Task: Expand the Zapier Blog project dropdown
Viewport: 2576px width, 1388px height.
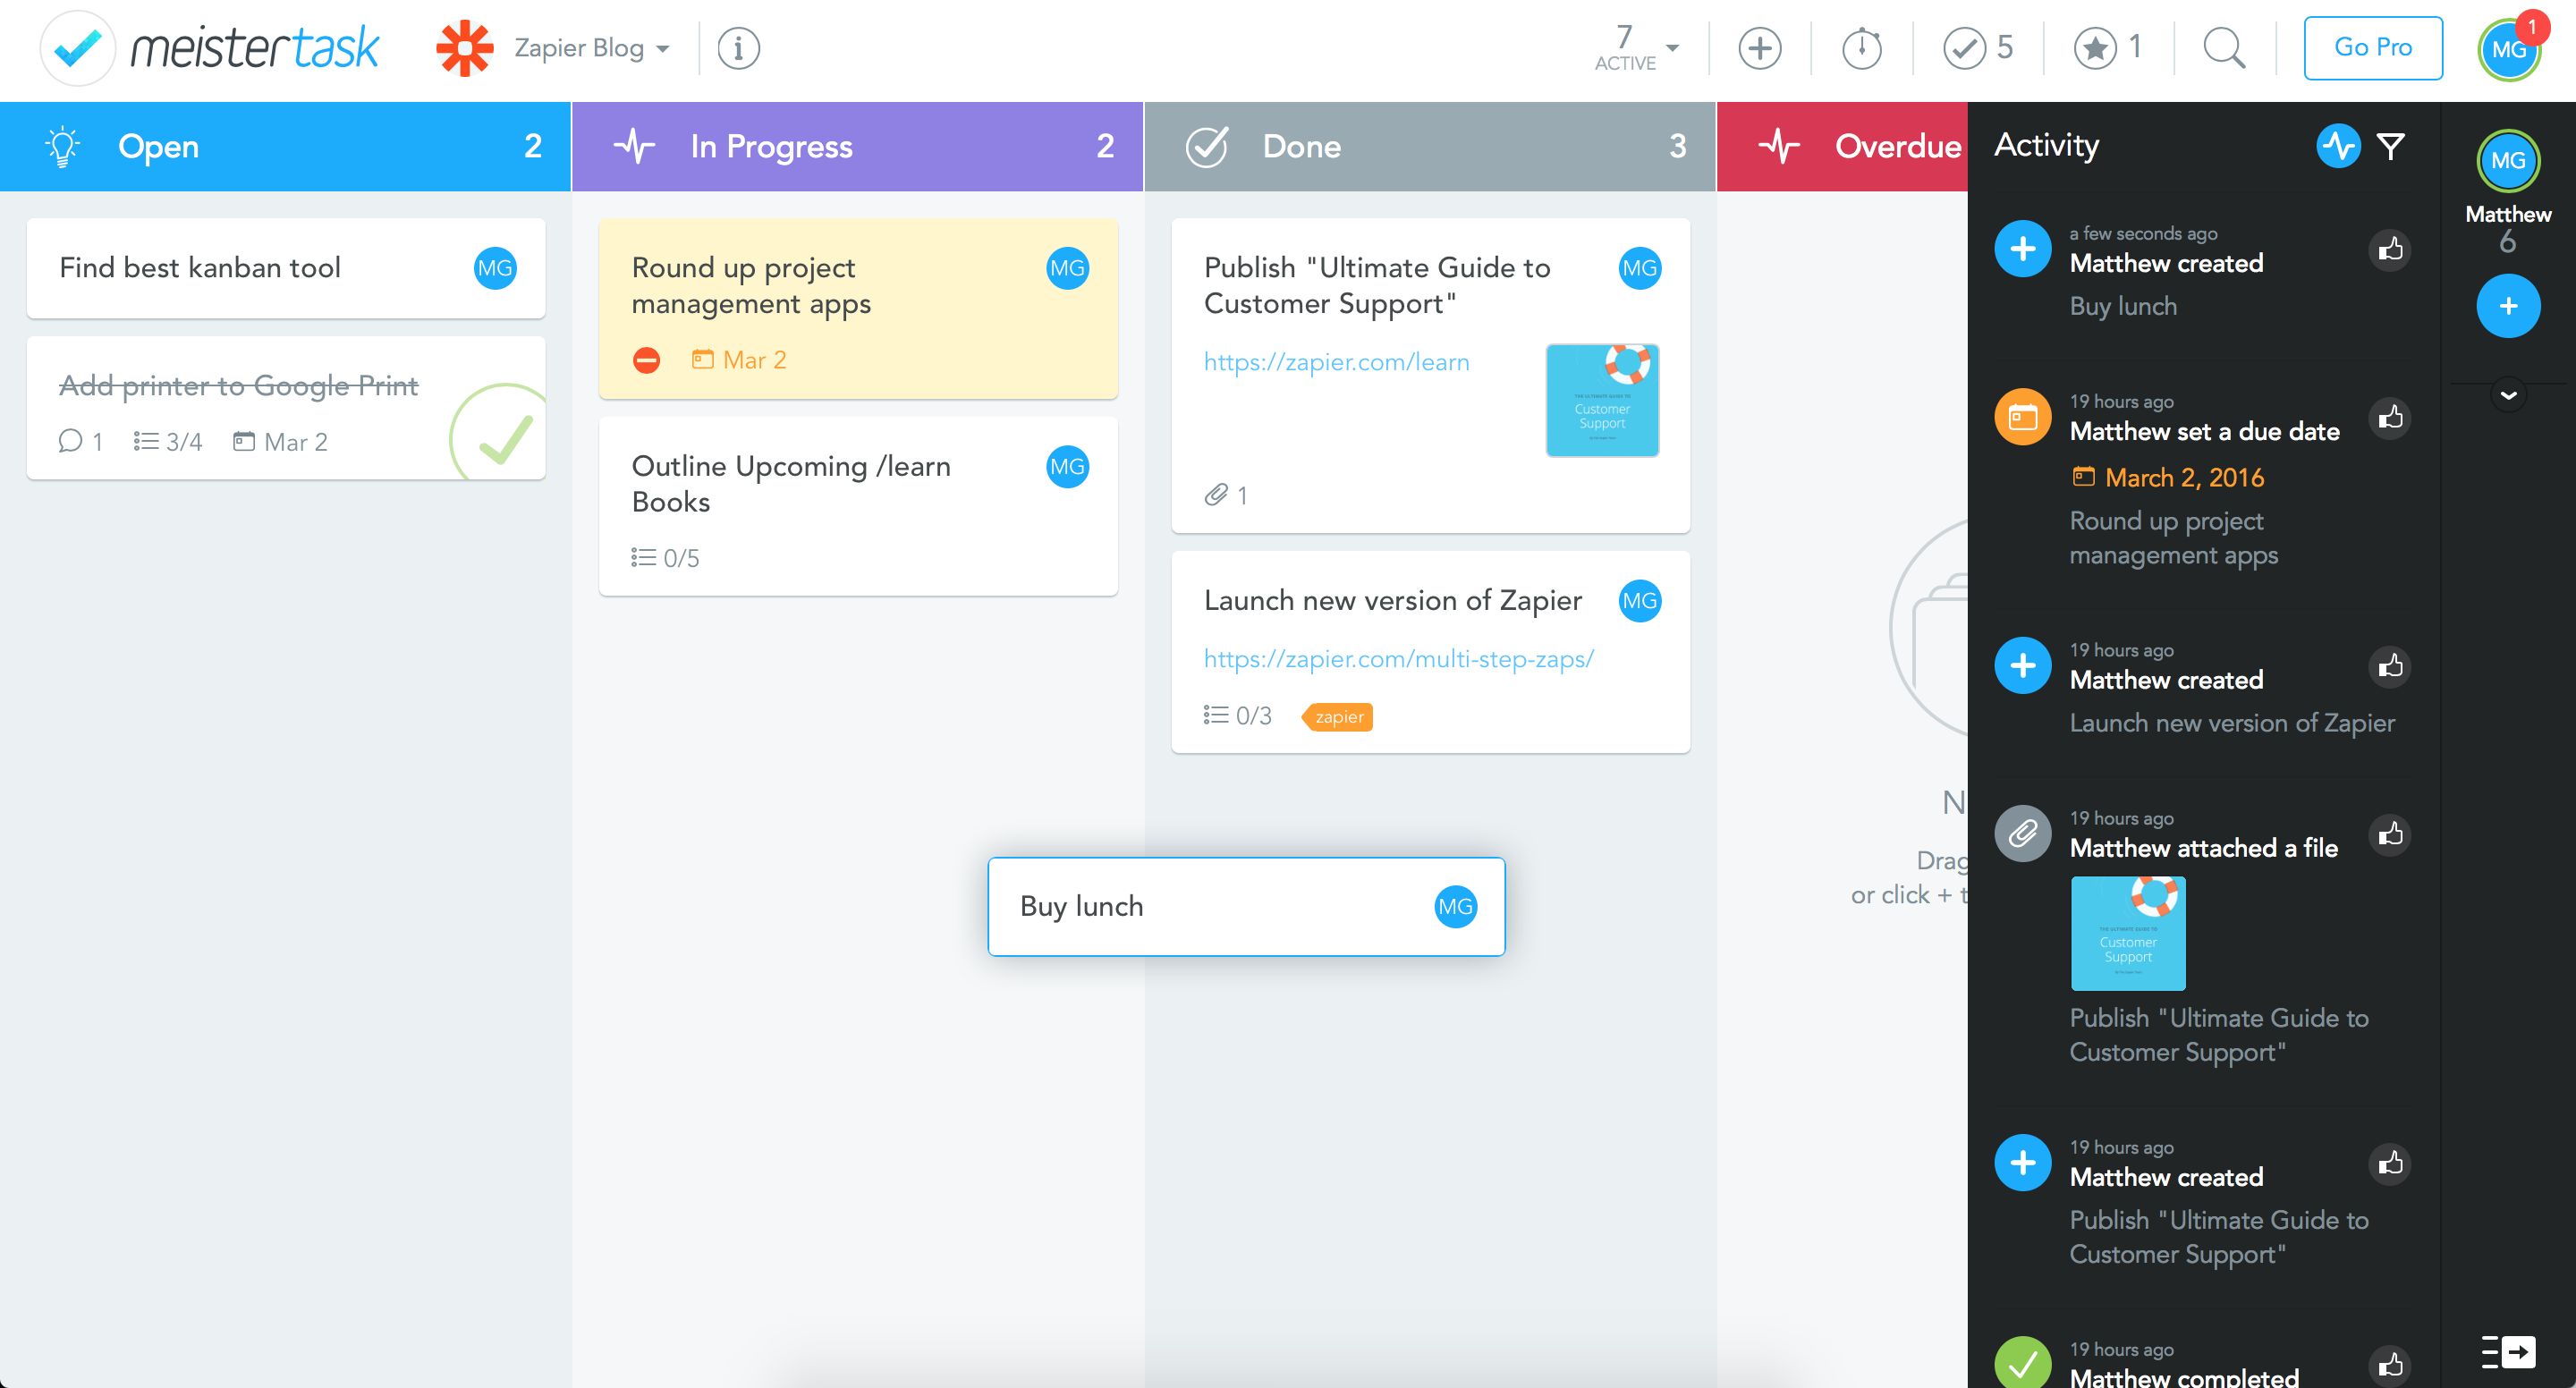Action: [x=666, y=48]
